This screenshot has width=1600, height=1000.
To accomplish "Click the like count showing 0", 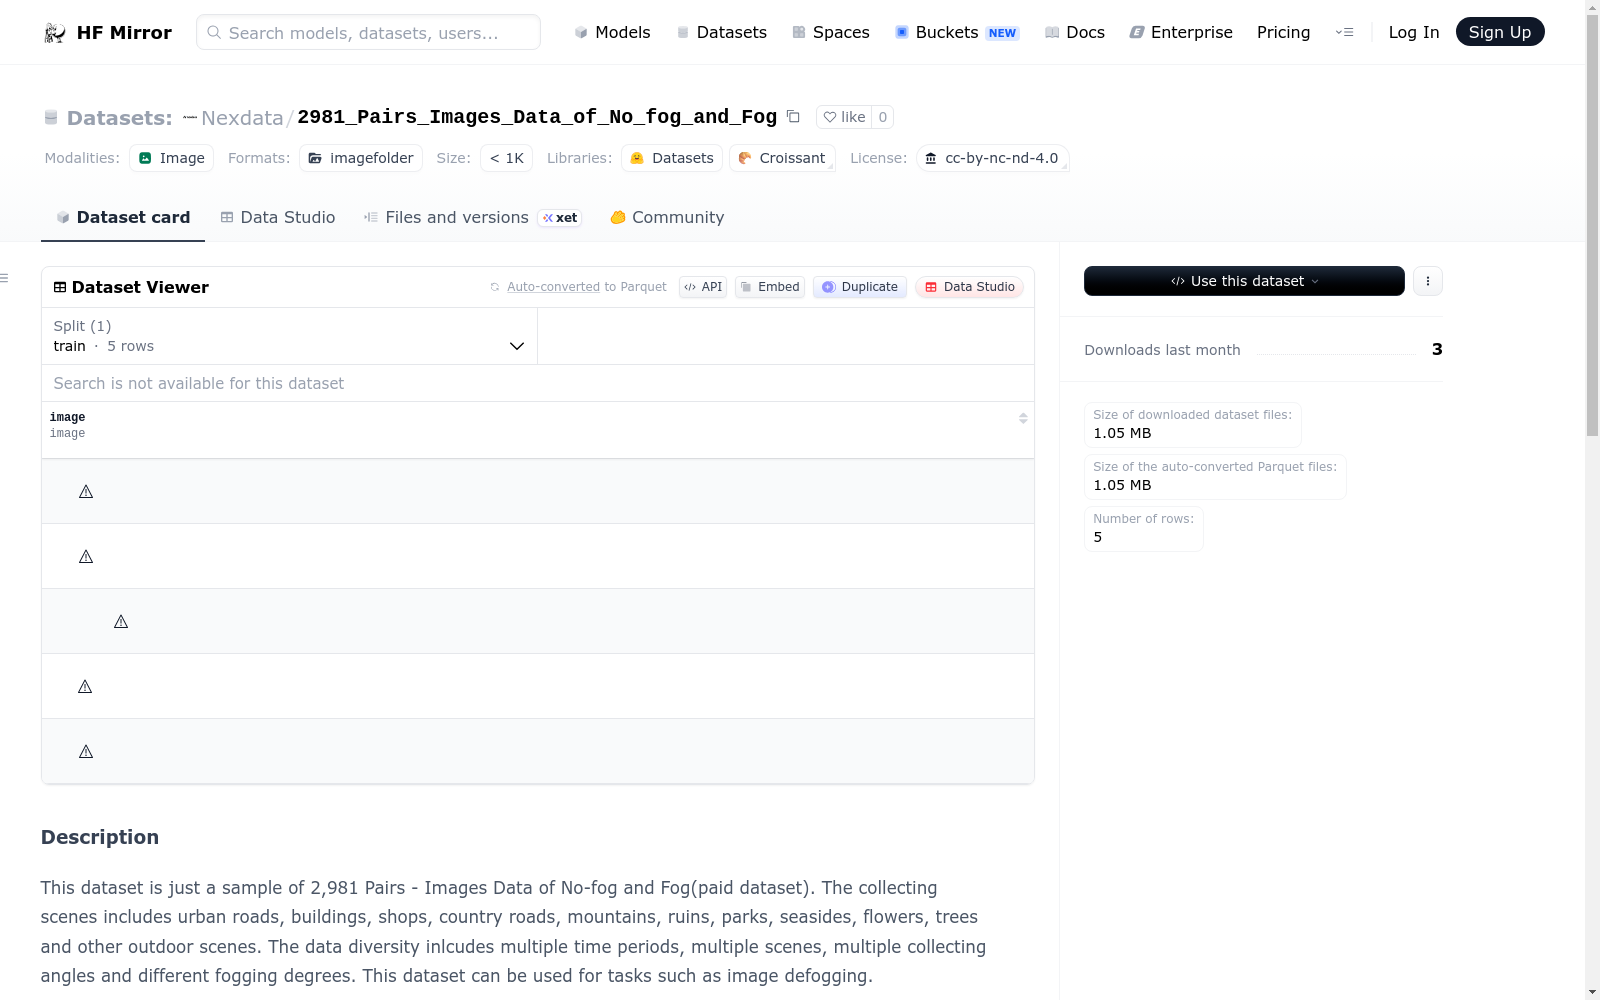I will click(x=882, y=117).
